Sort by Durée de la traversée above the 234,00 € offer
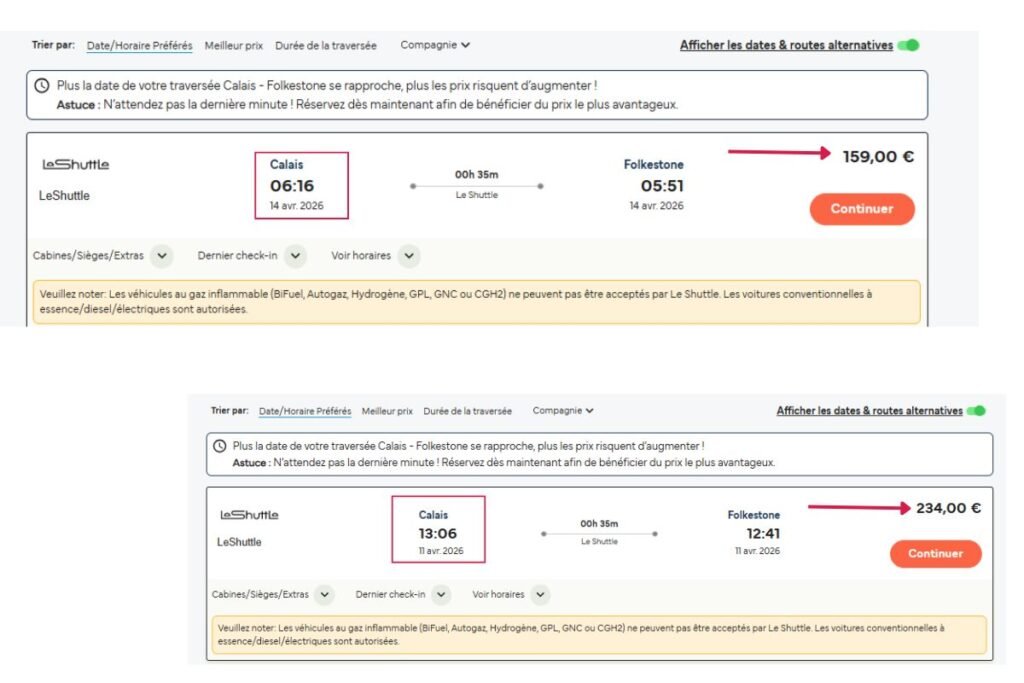This screenshot has height=683, width=1024. (x=467, y=411)
